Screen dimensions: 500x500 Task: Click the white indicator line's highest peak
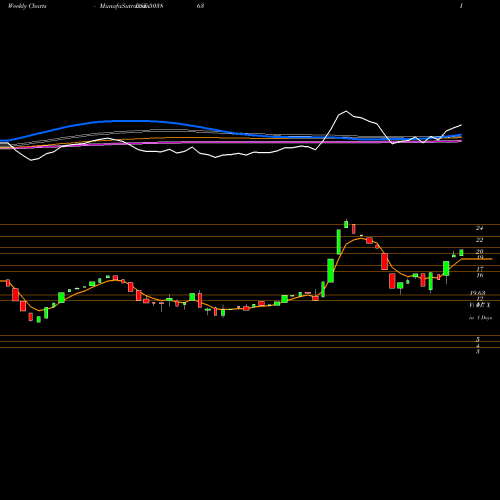coord(346,111)
